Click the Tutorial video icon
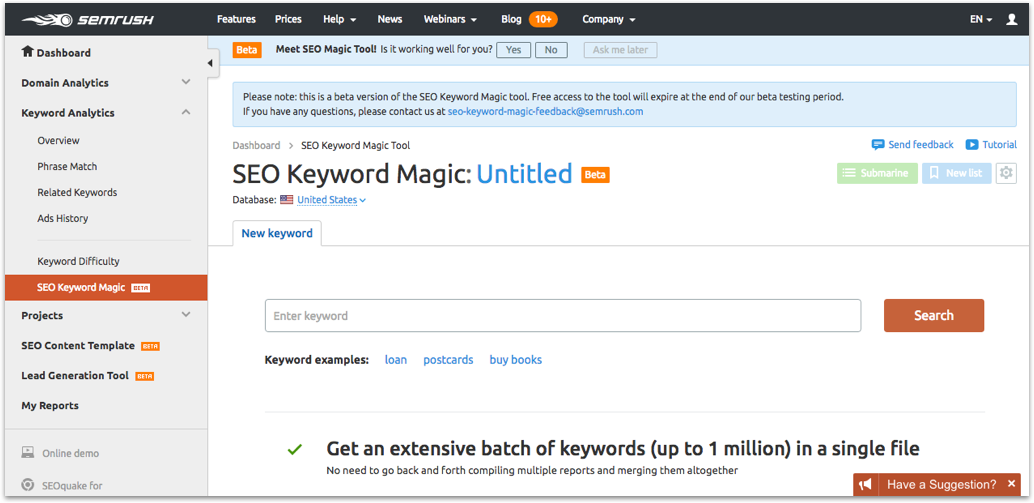The width and height of the screenshot is (1034, 503). tap(972, 145)
